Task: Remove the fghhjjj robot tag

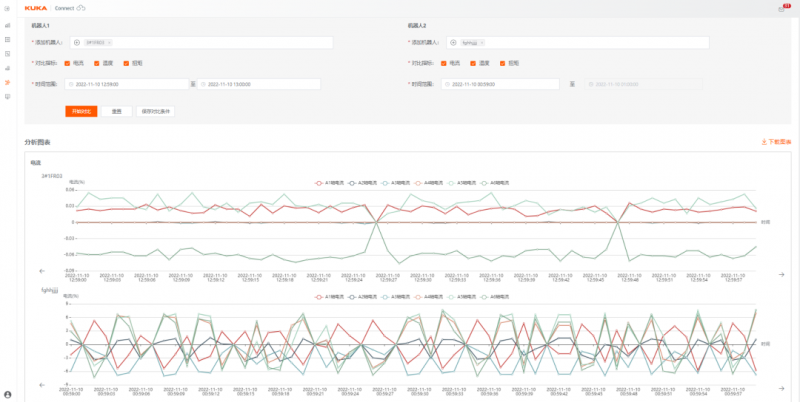Action: click(482, 43)
